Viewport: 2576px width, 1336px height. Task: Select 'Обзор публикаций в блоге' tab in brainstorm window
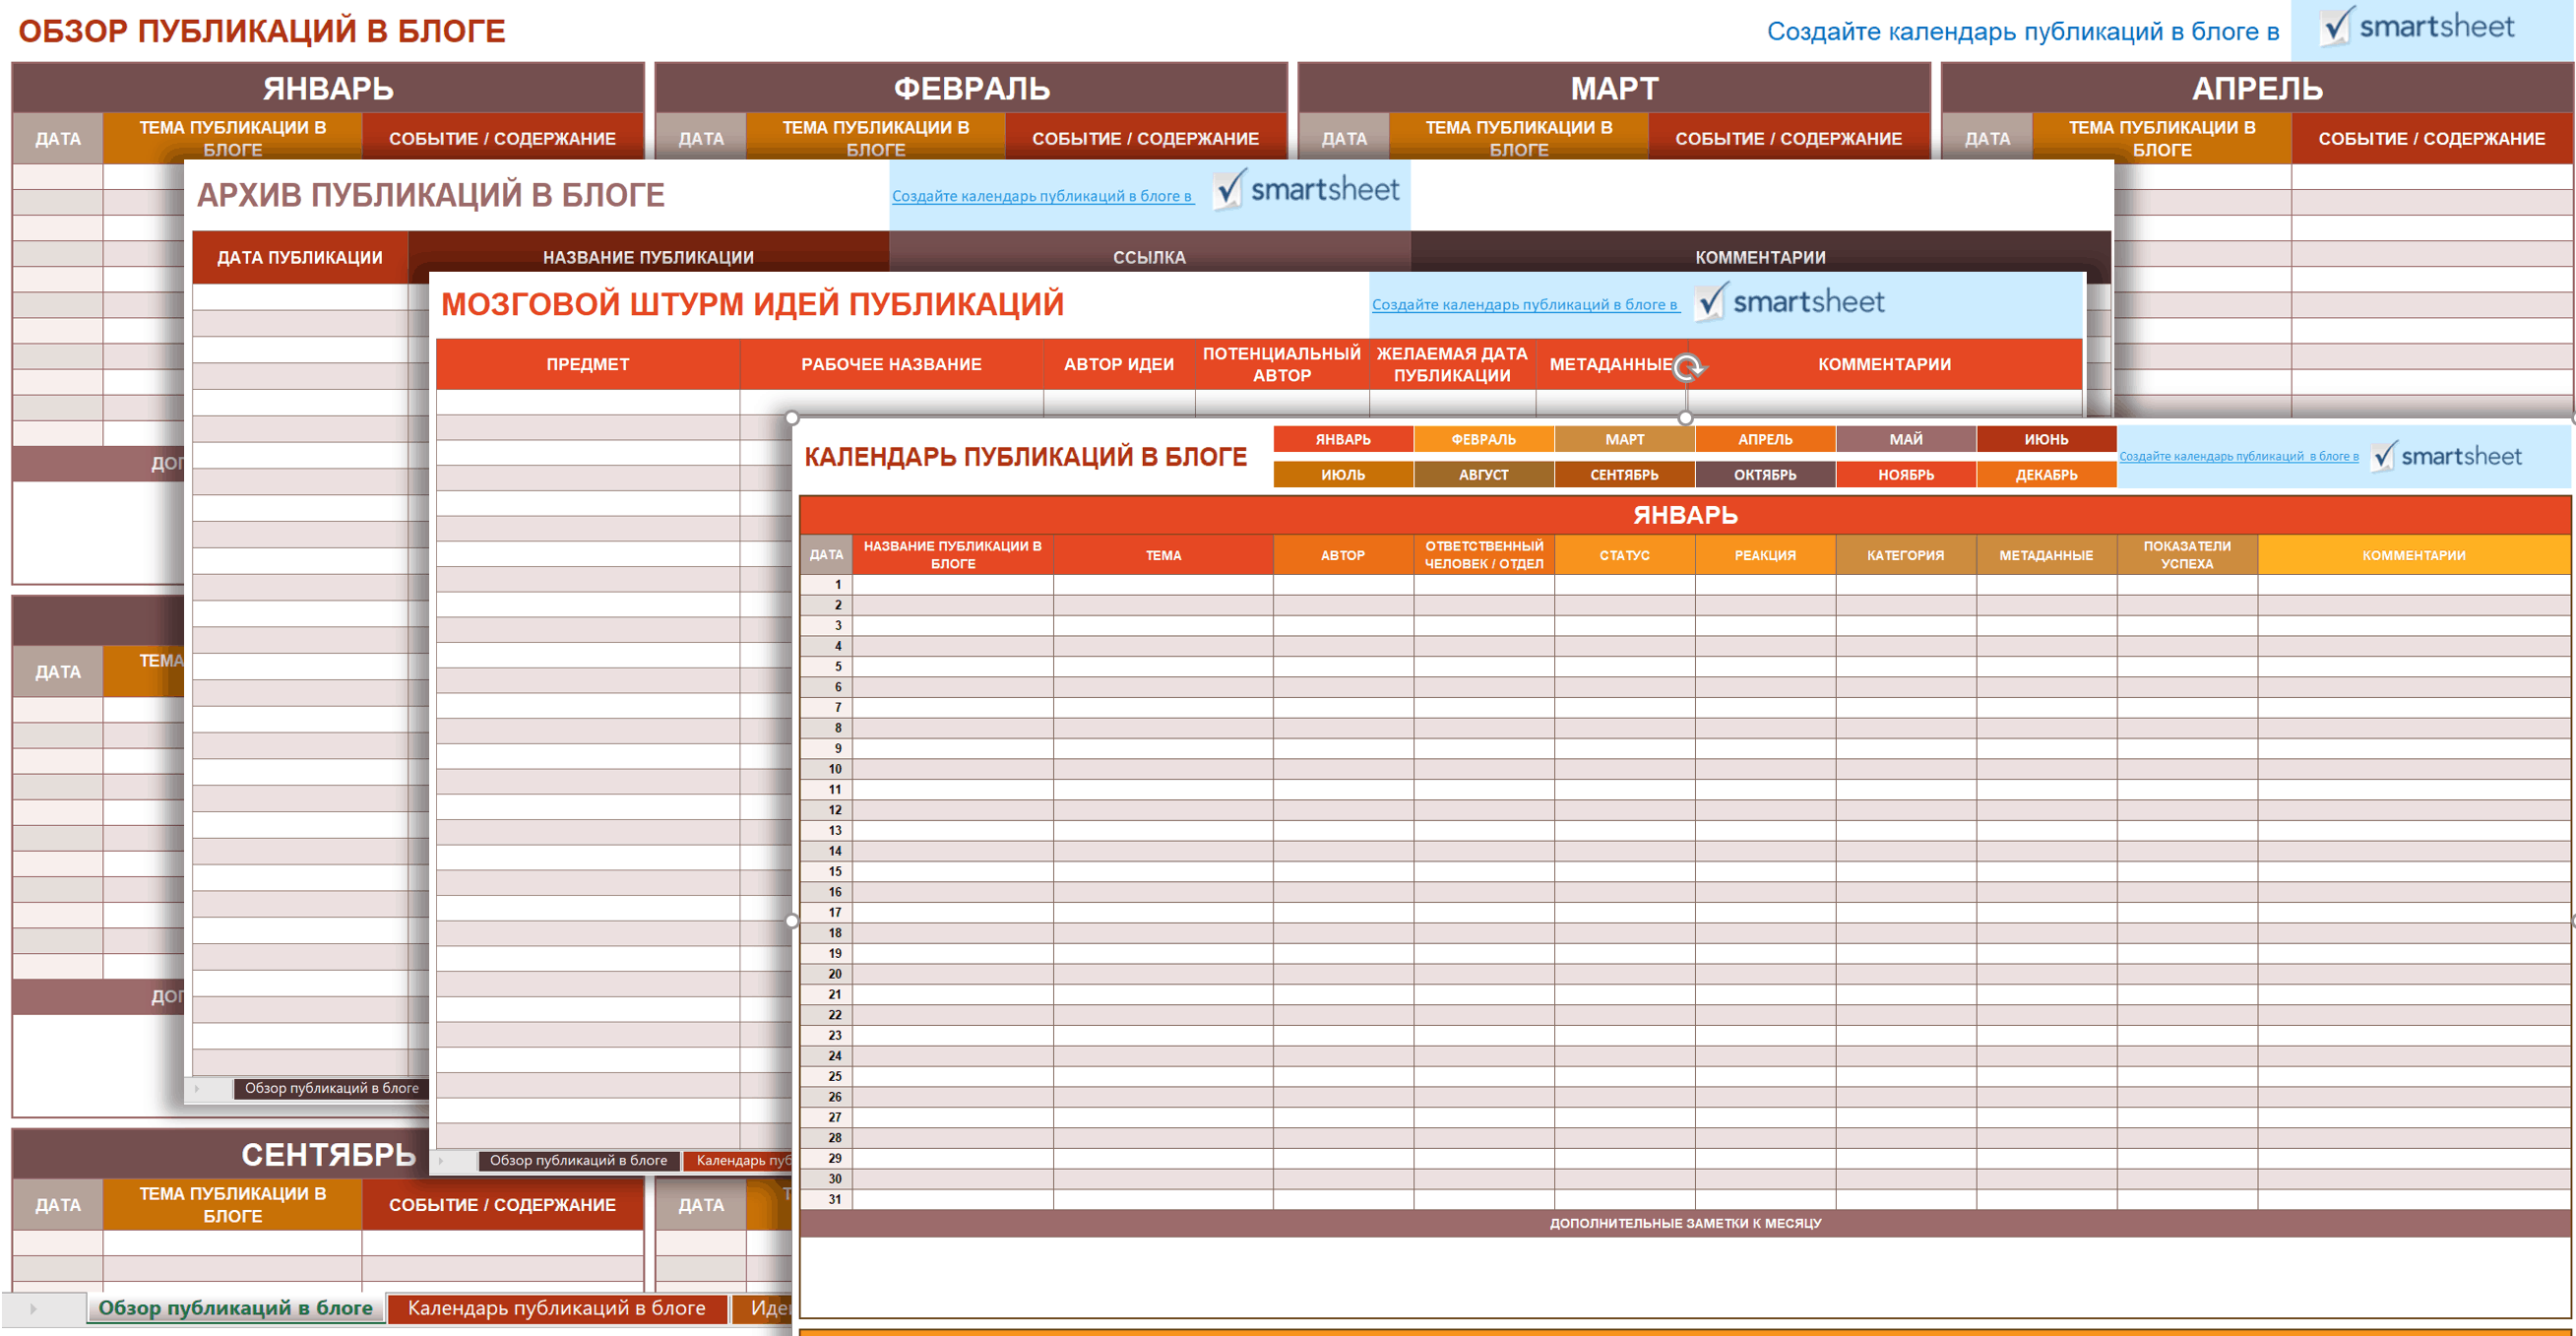(578, 1160)
